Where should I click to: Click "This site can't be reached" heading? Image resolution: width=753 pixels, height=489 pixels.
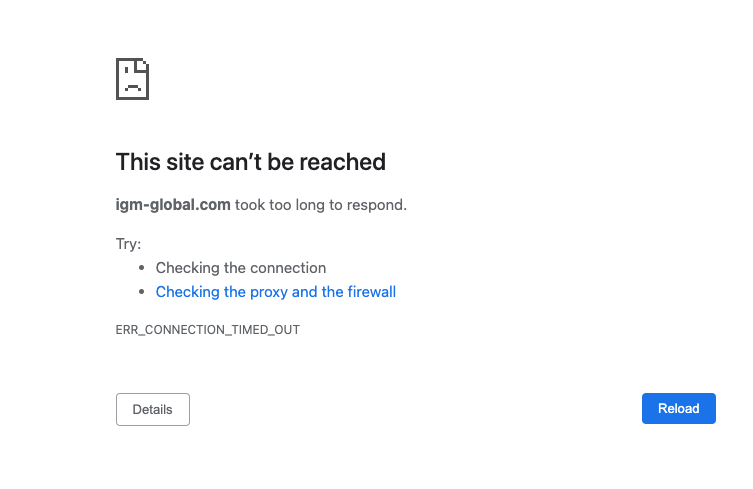[x=251, y=162]
